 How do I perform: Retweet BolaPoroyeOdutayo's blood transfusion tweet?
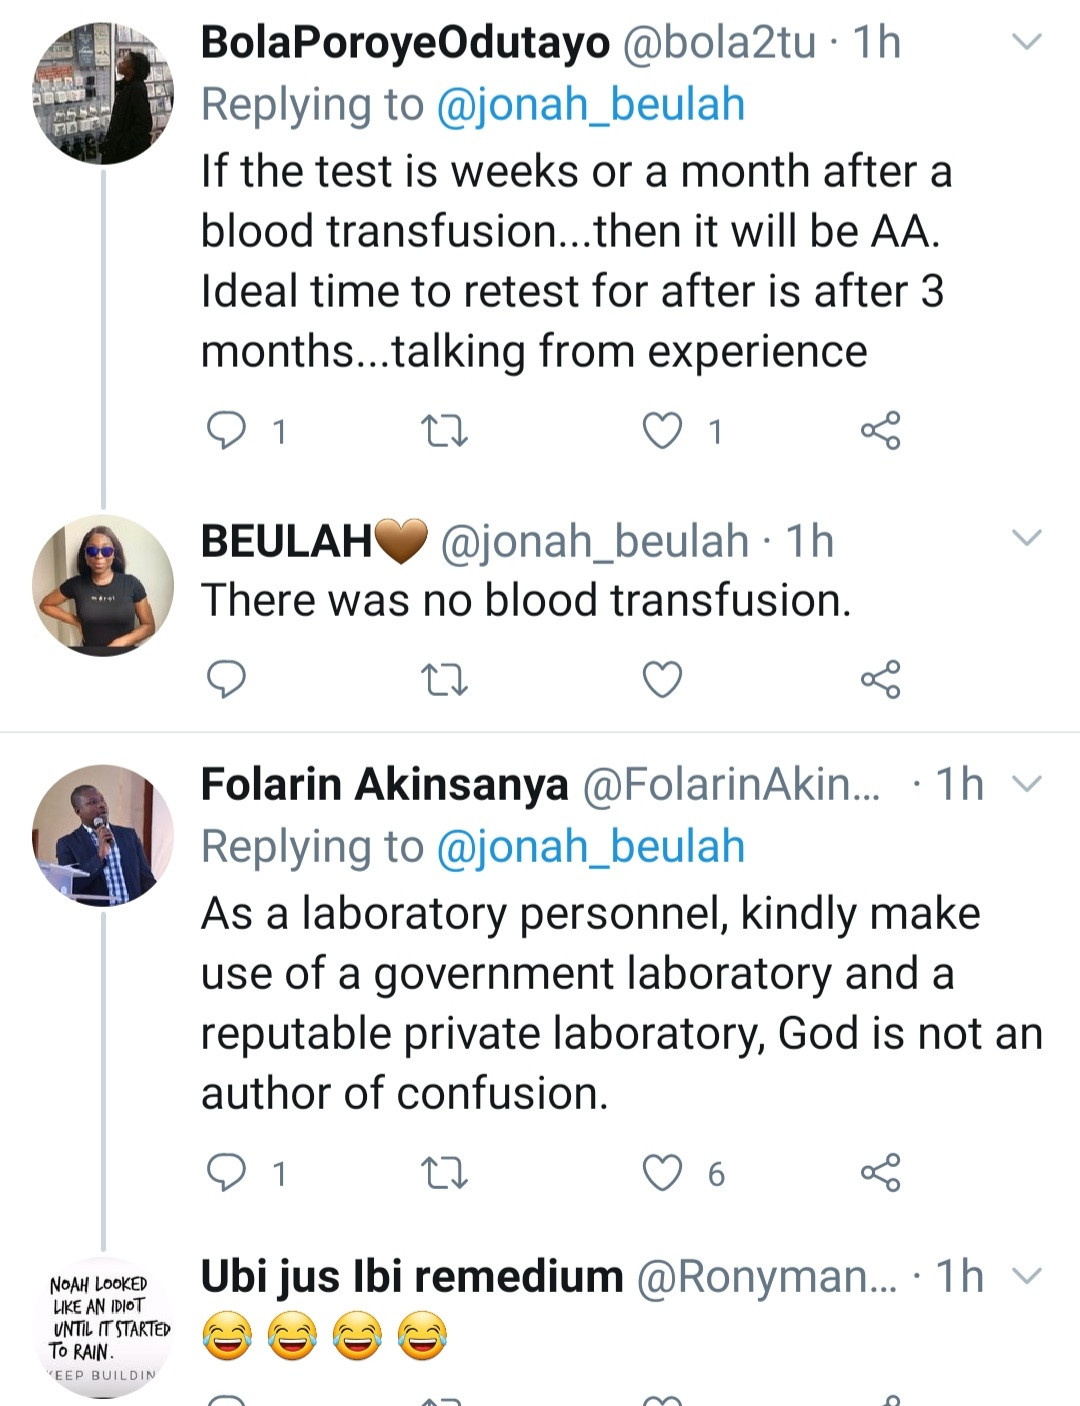(x=444, y=431)
